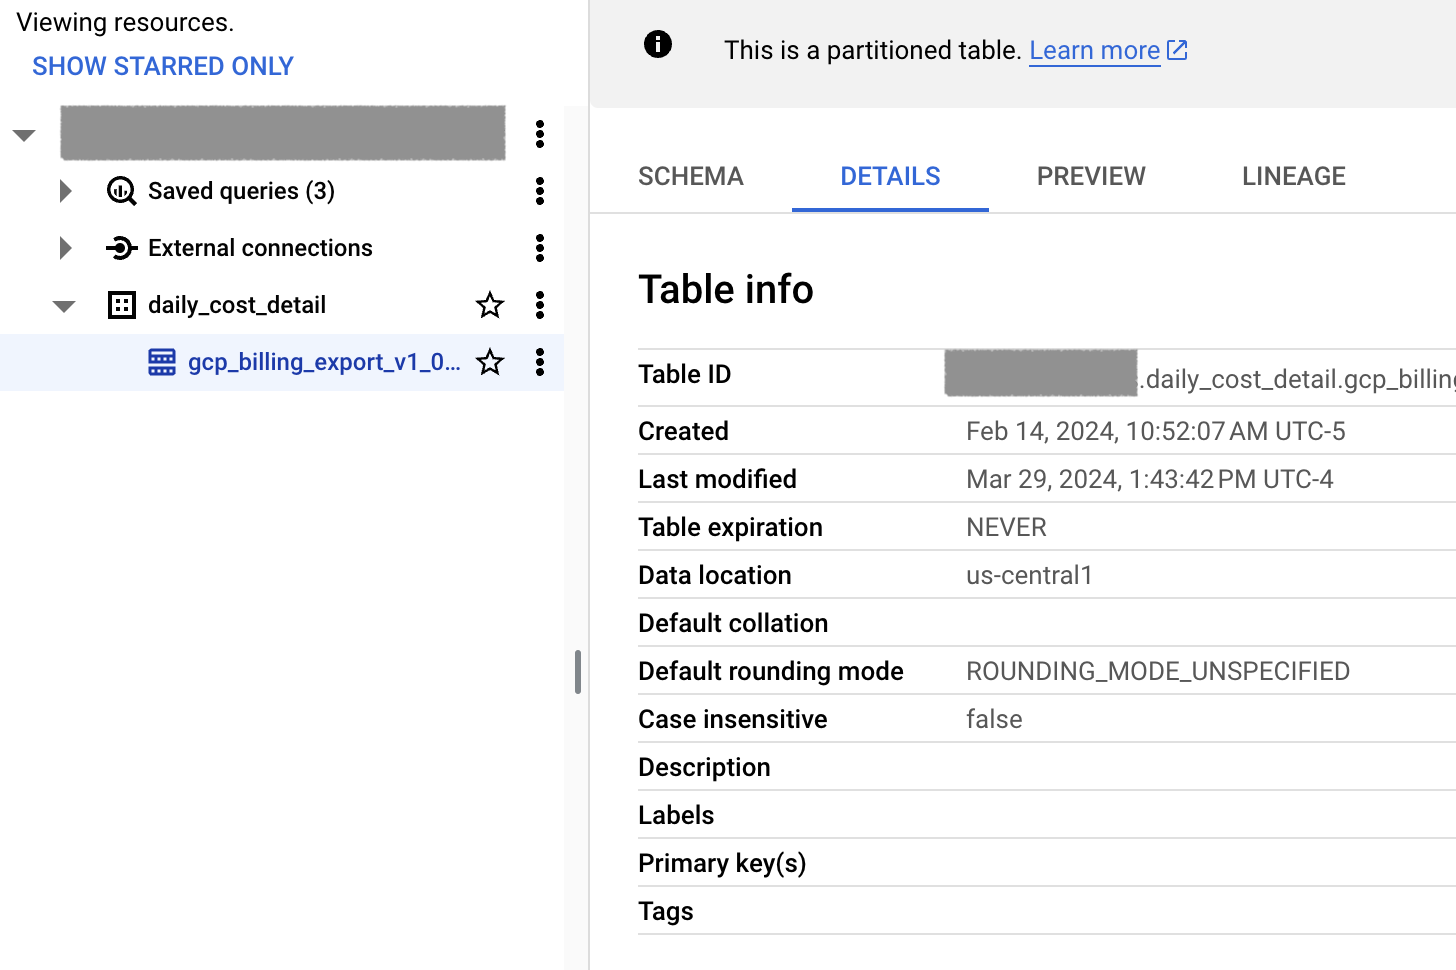This screenshot has height=970, width=1456.
Task: Click the Saved queries magnifier icon
Action: (121, 191)
